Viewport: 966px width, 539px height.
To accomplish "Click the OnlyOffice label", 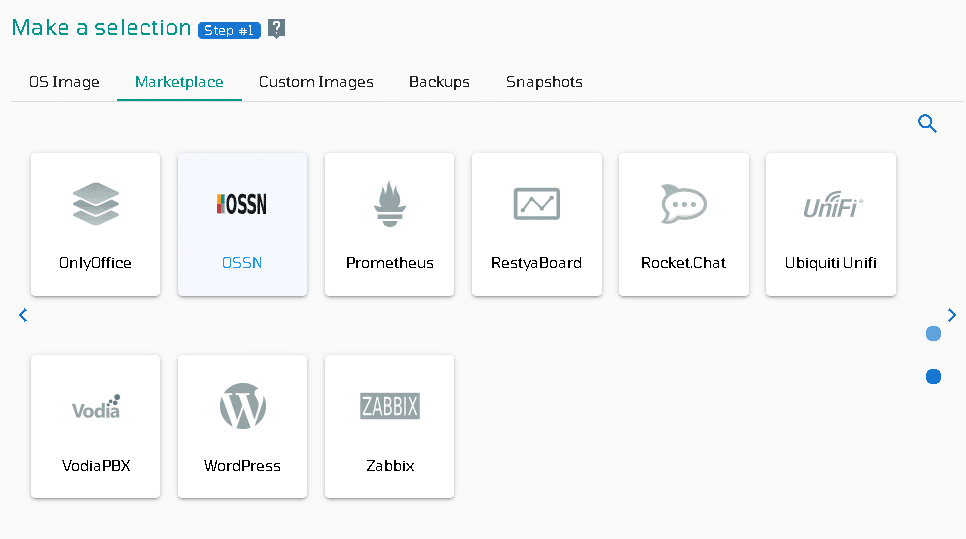I will click(x=95, y=263).
